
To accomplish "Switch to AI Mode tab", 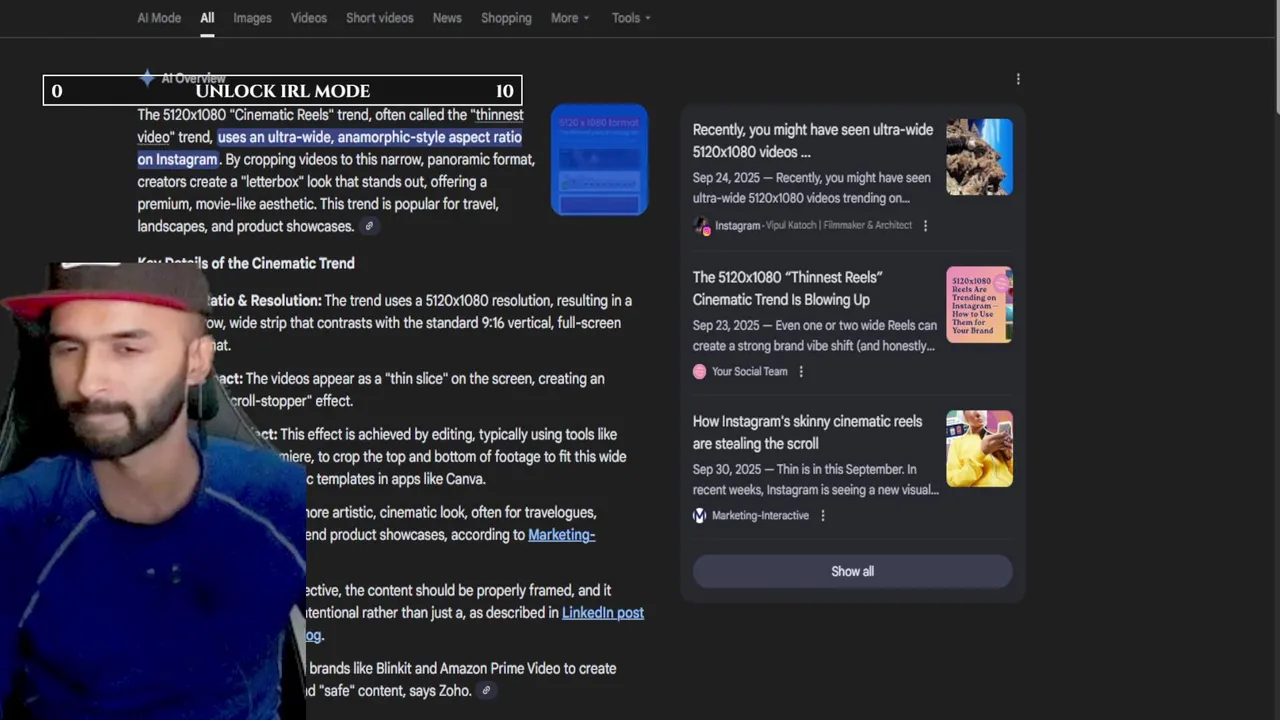I will [159, 18].
